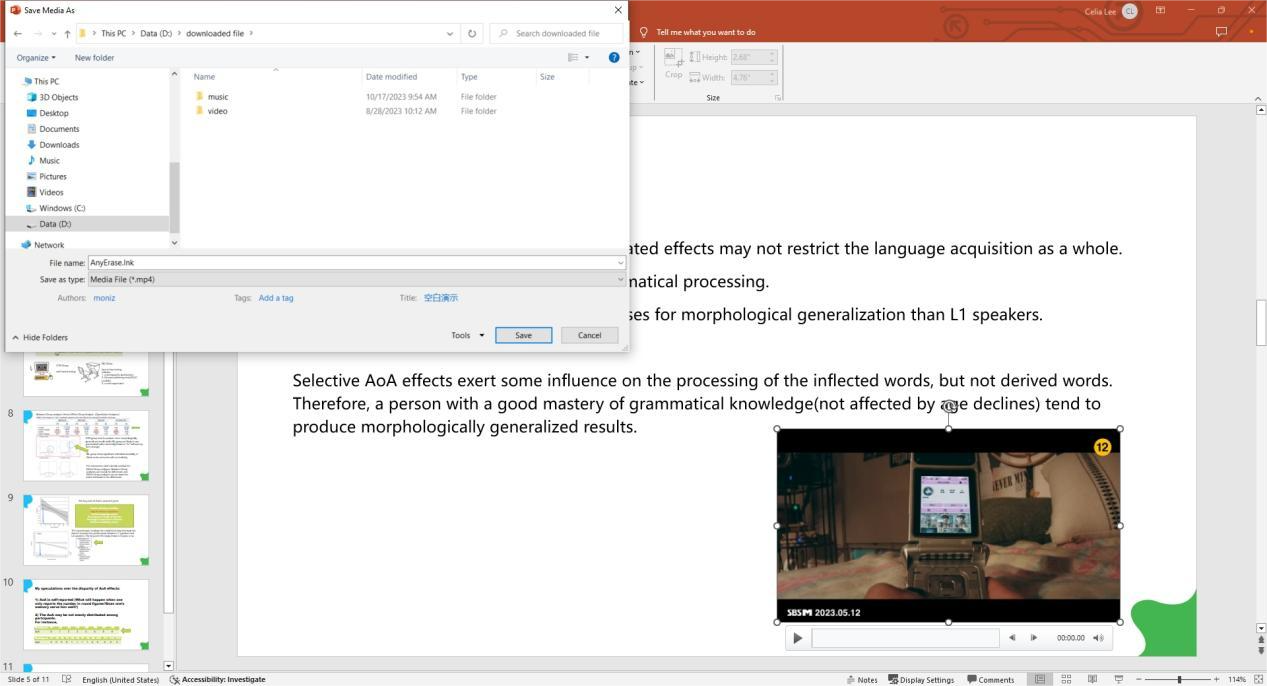Click the Add a tag link
The width and height of the screenshot is (1267, 686).
click(x=276, y=297)
